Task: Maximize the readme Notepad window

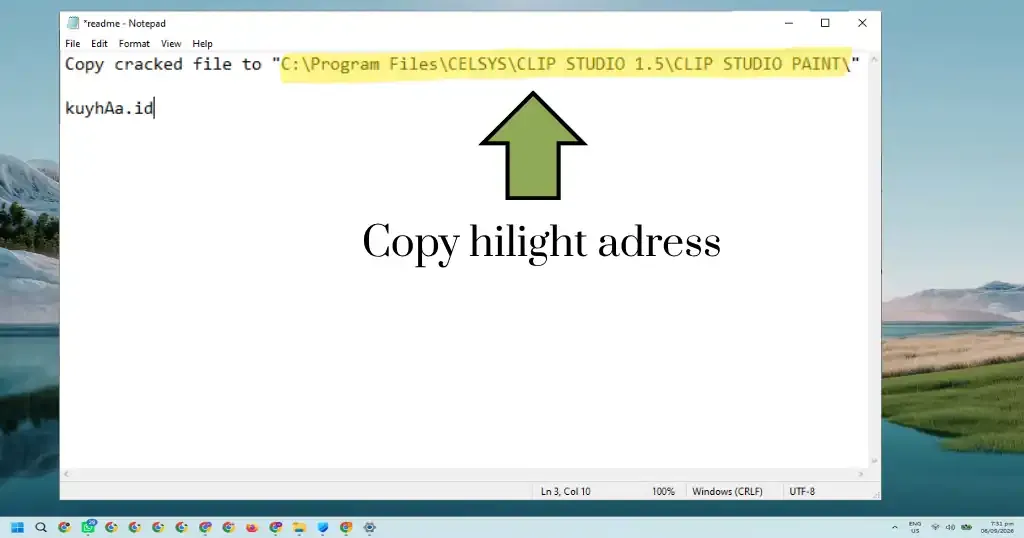Action: point(825,23)
